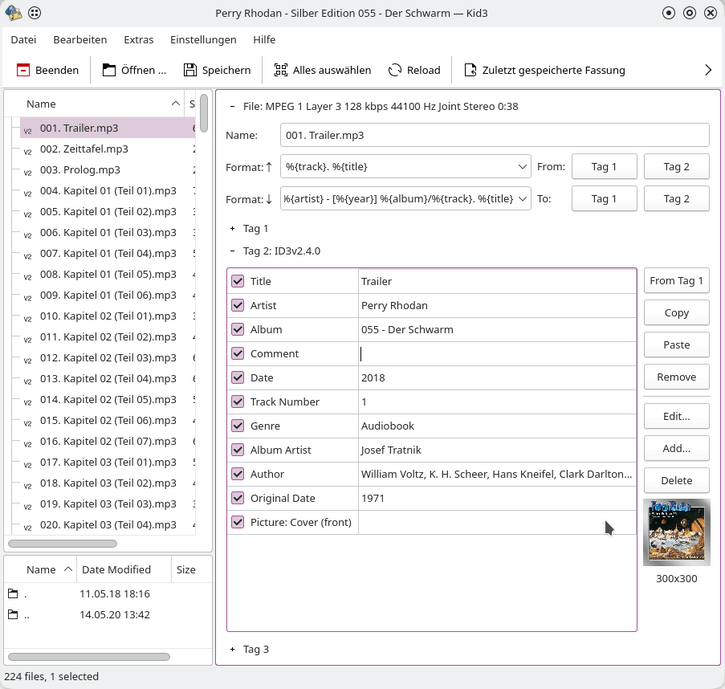This screenshot has width=725, height=689.
Task: Click the Kid3 app icon in title bar
Action: pos(14,13)
